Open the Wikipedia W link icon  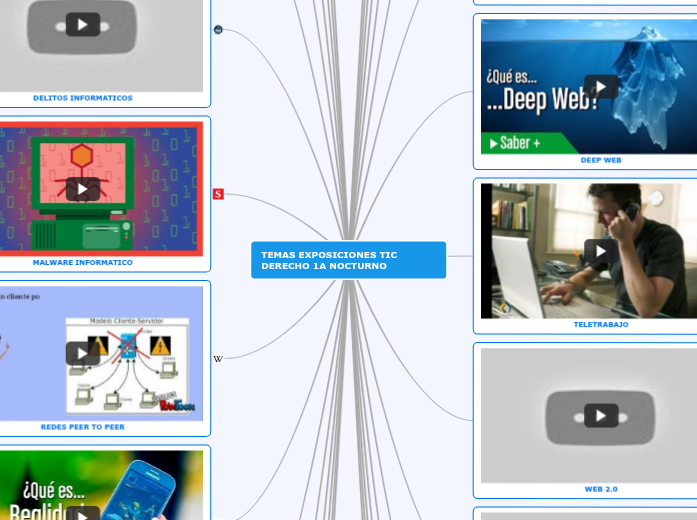pyautogui.click(x=218, y=359)
